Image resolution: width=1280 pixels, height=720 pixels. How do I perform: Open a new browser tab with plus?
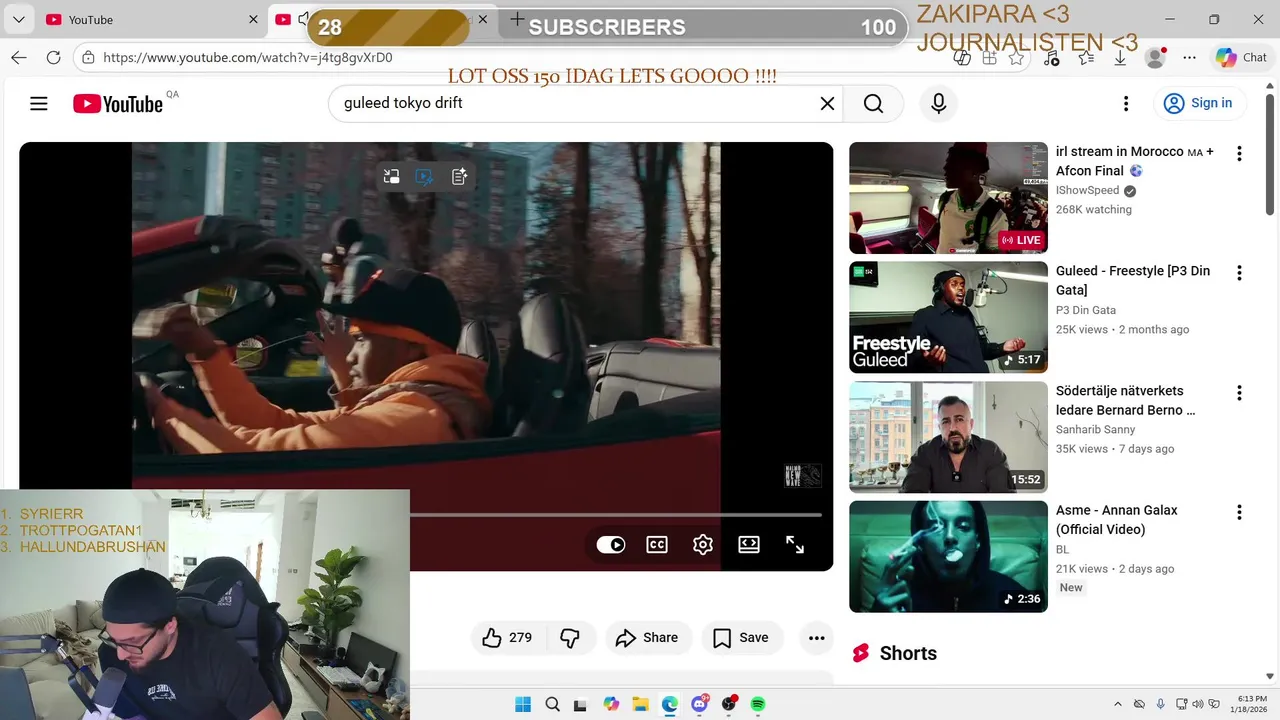point(516,19)
